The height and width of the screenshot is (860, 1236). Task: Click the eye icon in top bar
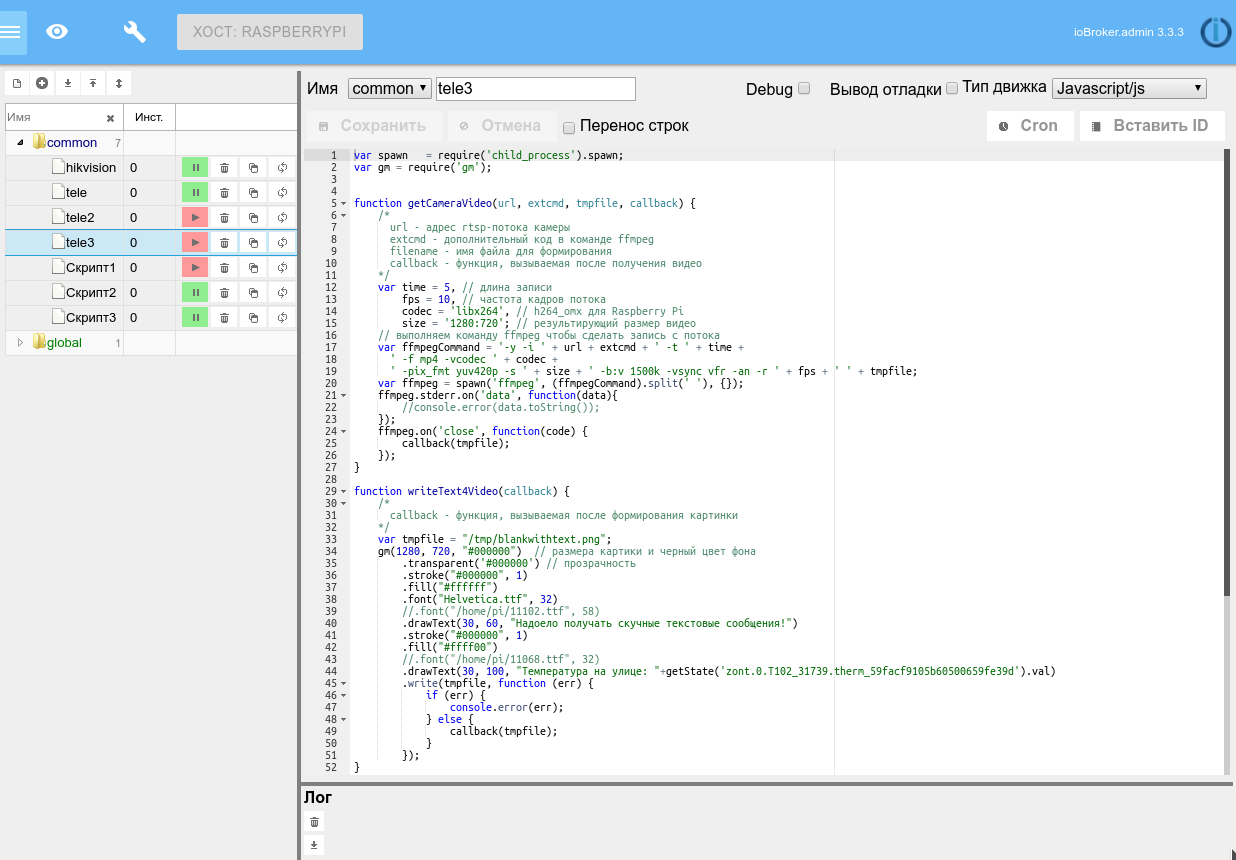pos(58,31)
